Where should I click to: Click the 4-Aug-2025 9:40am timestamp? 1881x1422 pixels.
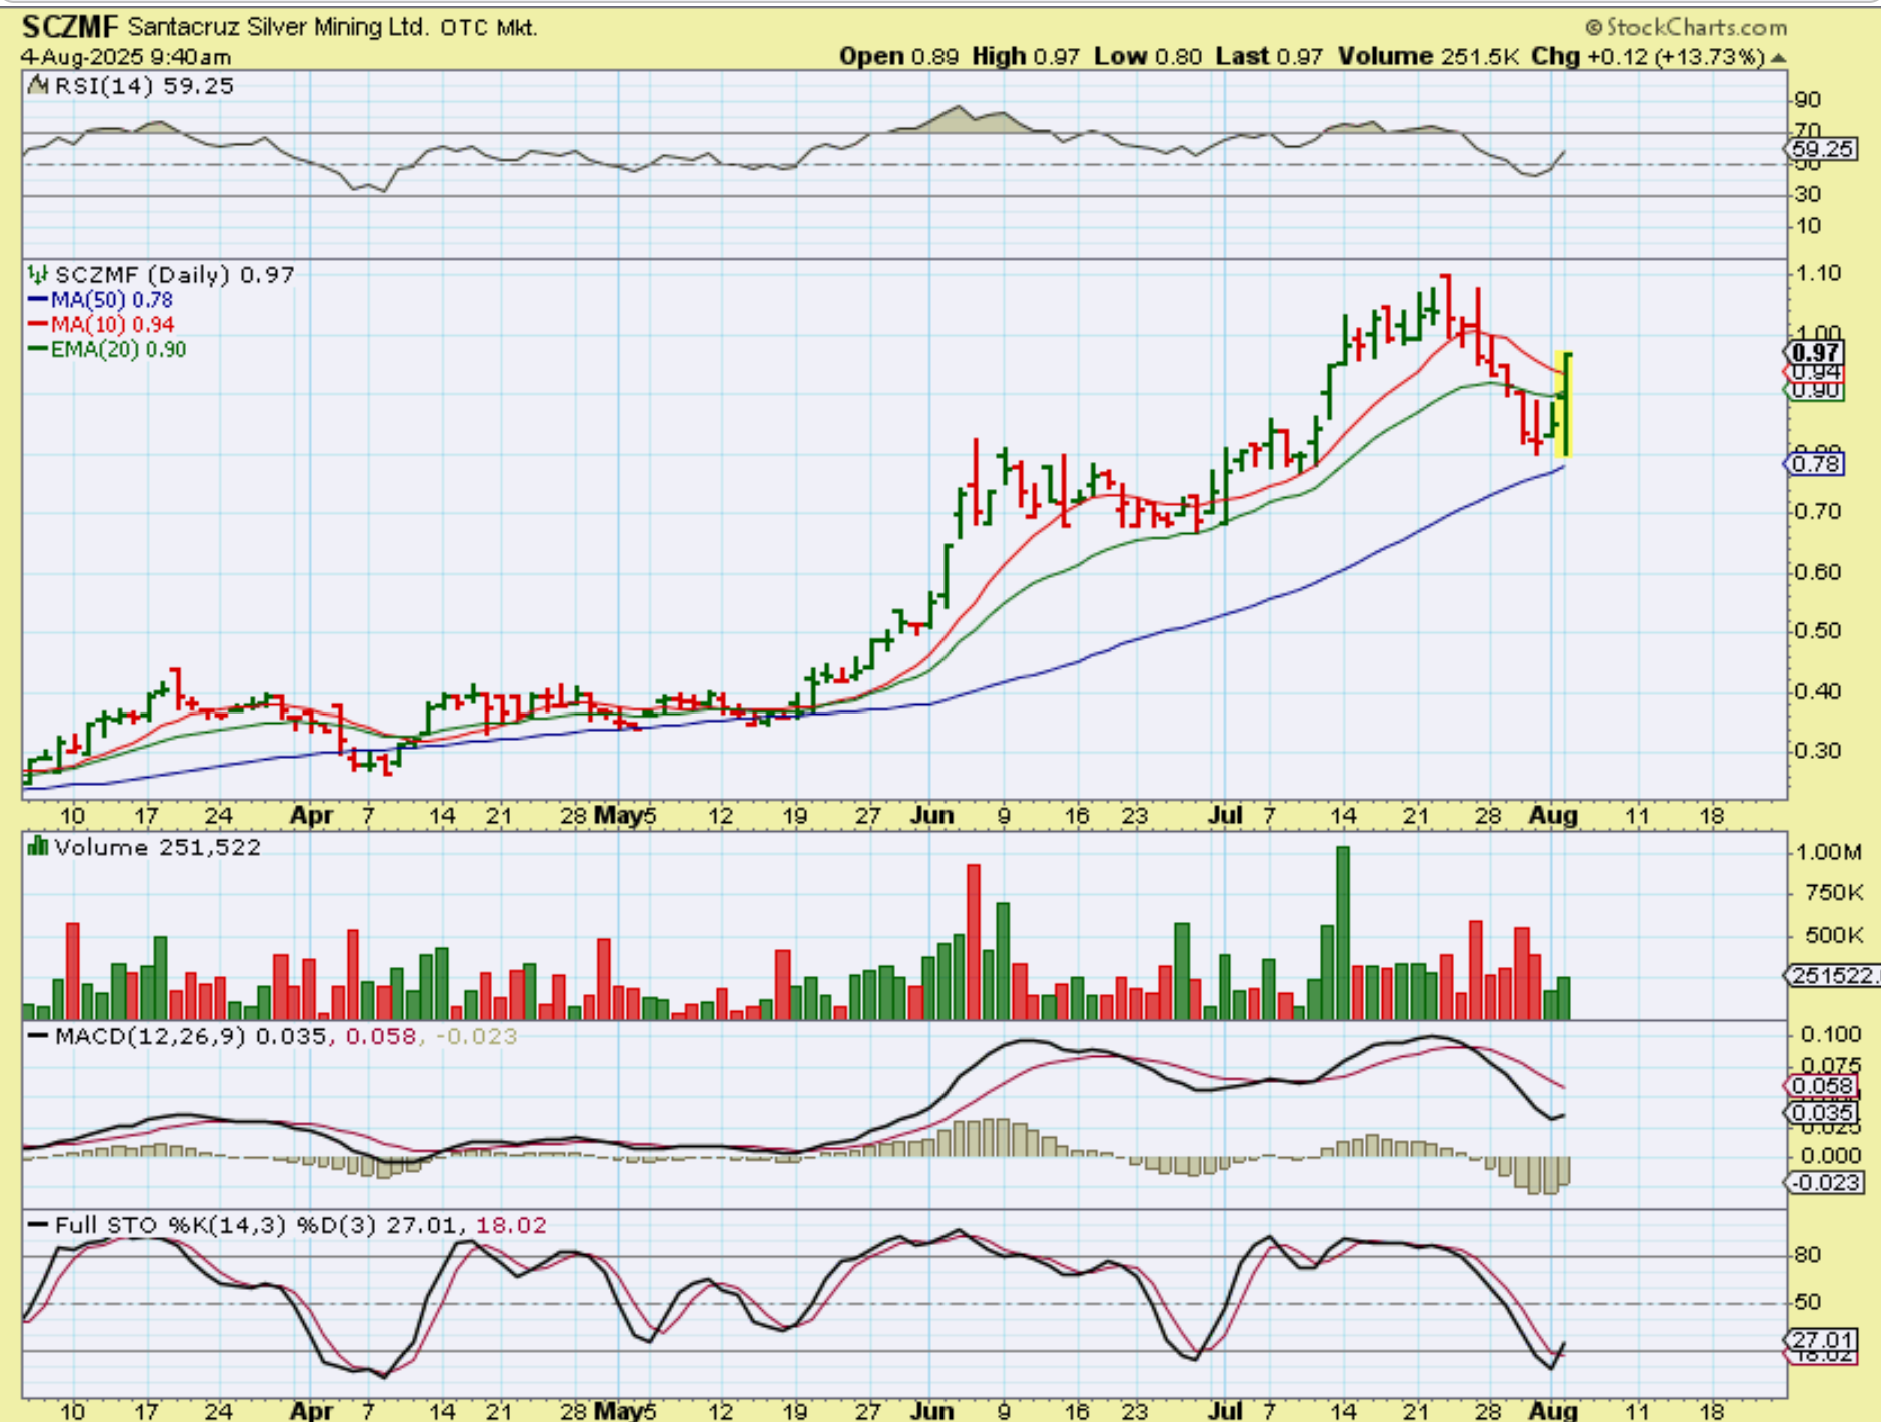pyautogui.click(x=126, y=57)
